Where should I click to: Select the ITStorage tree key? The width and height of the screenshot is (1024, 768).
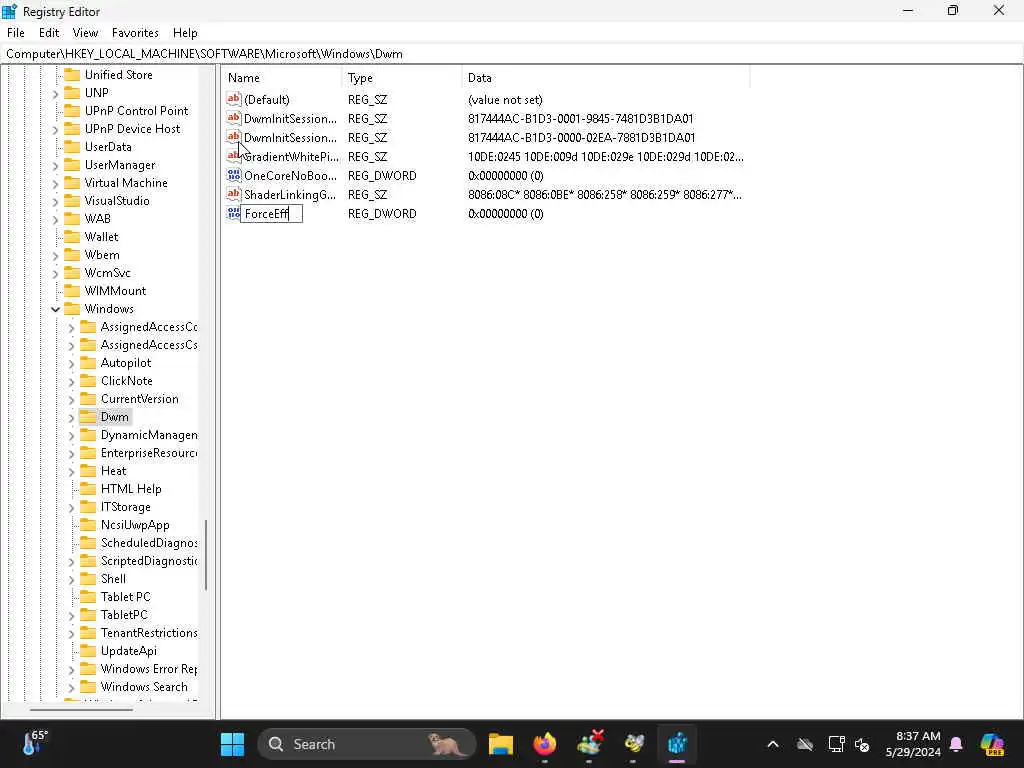coord(125,507)
